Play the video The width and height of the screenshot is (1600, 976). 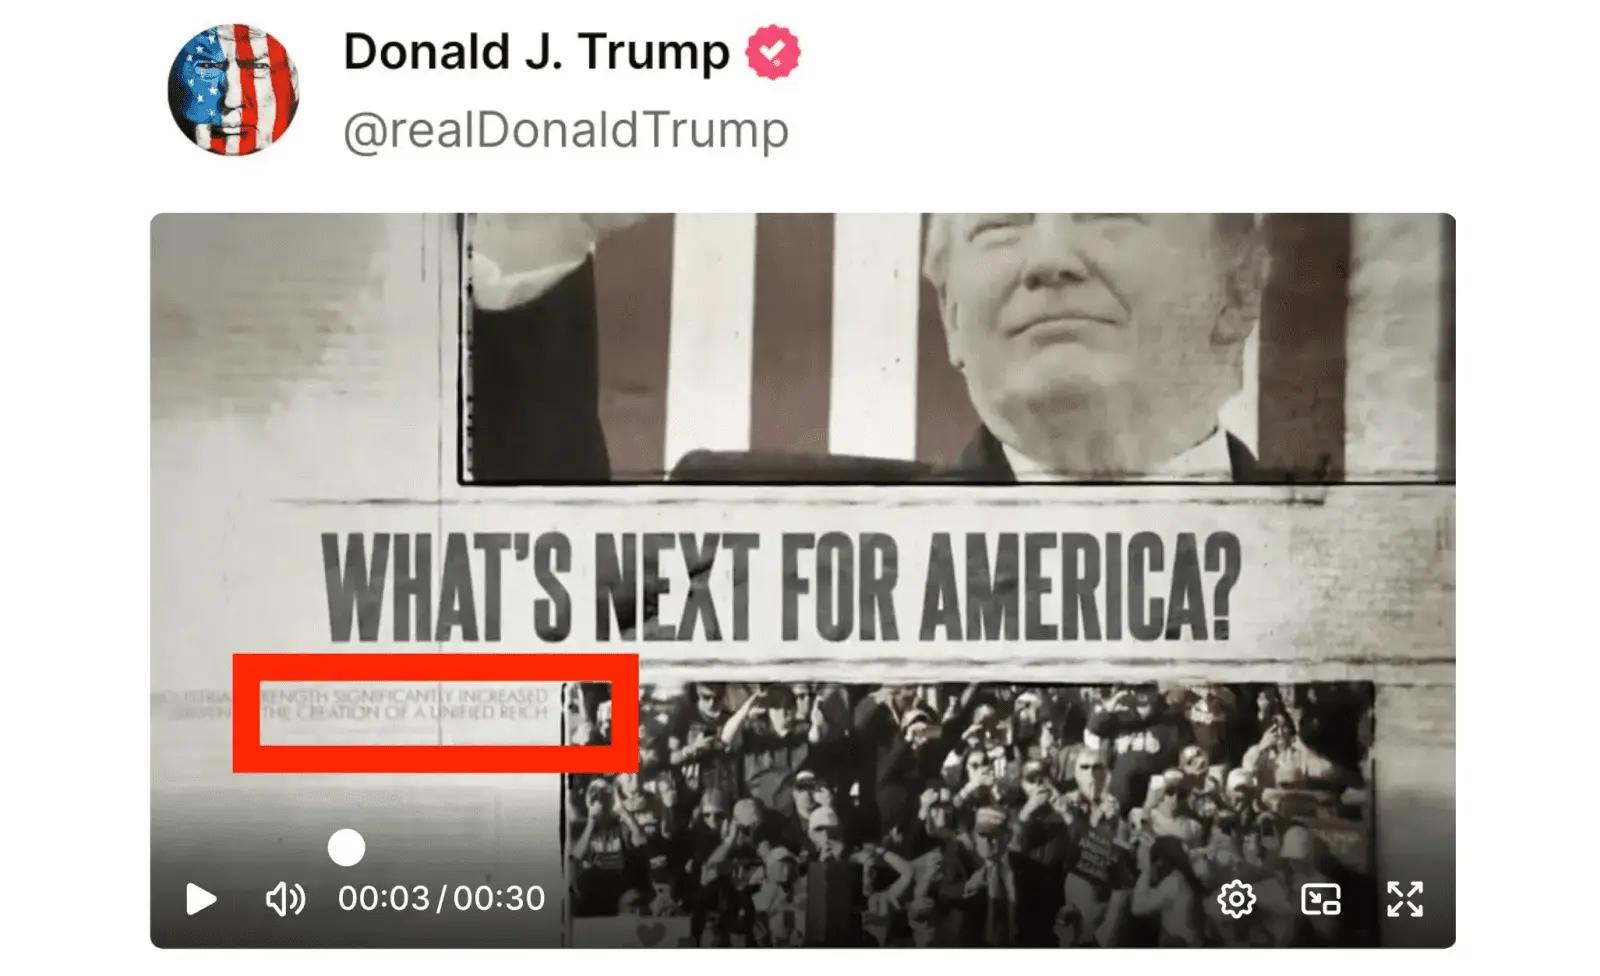(x=201, y=898)
